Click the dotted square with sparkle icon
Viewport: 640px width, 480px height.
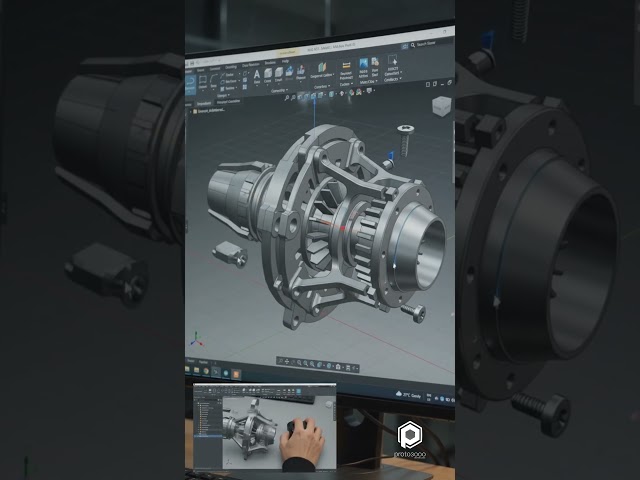tap(393, 60)
